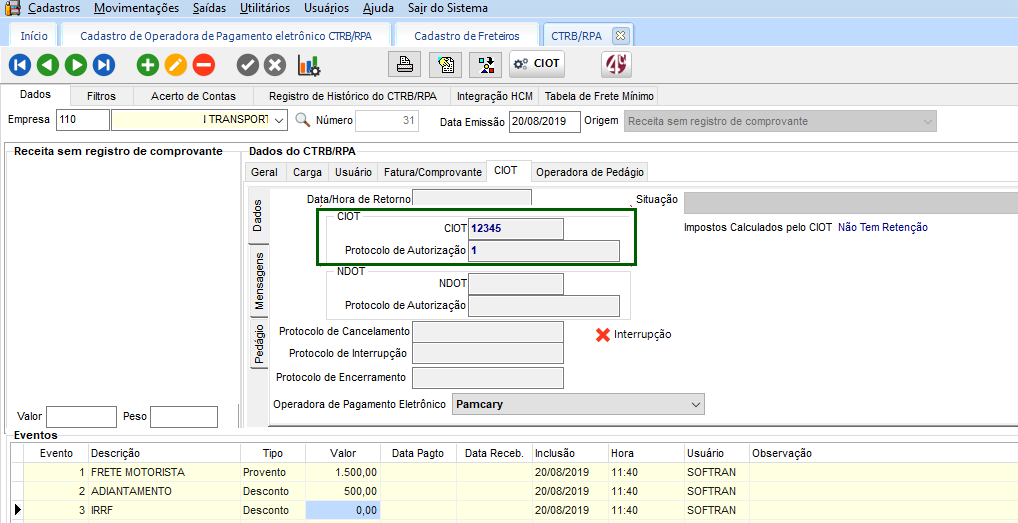Close the CTRB/RPA tab
Image resolution: width=1018 pixels, height=523 pixels.
(620, 35)
